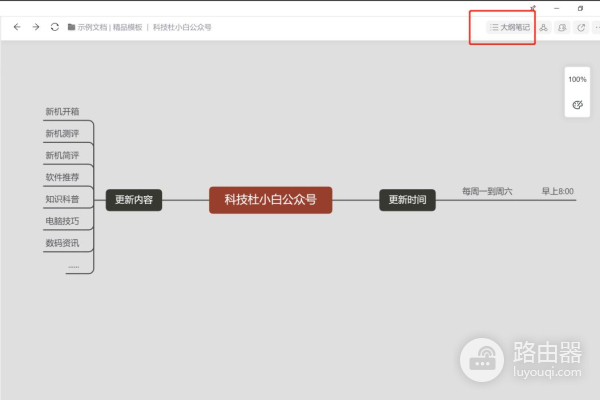Select the 知识科普 node
The image size is (600, 400).
click(62, 199)
